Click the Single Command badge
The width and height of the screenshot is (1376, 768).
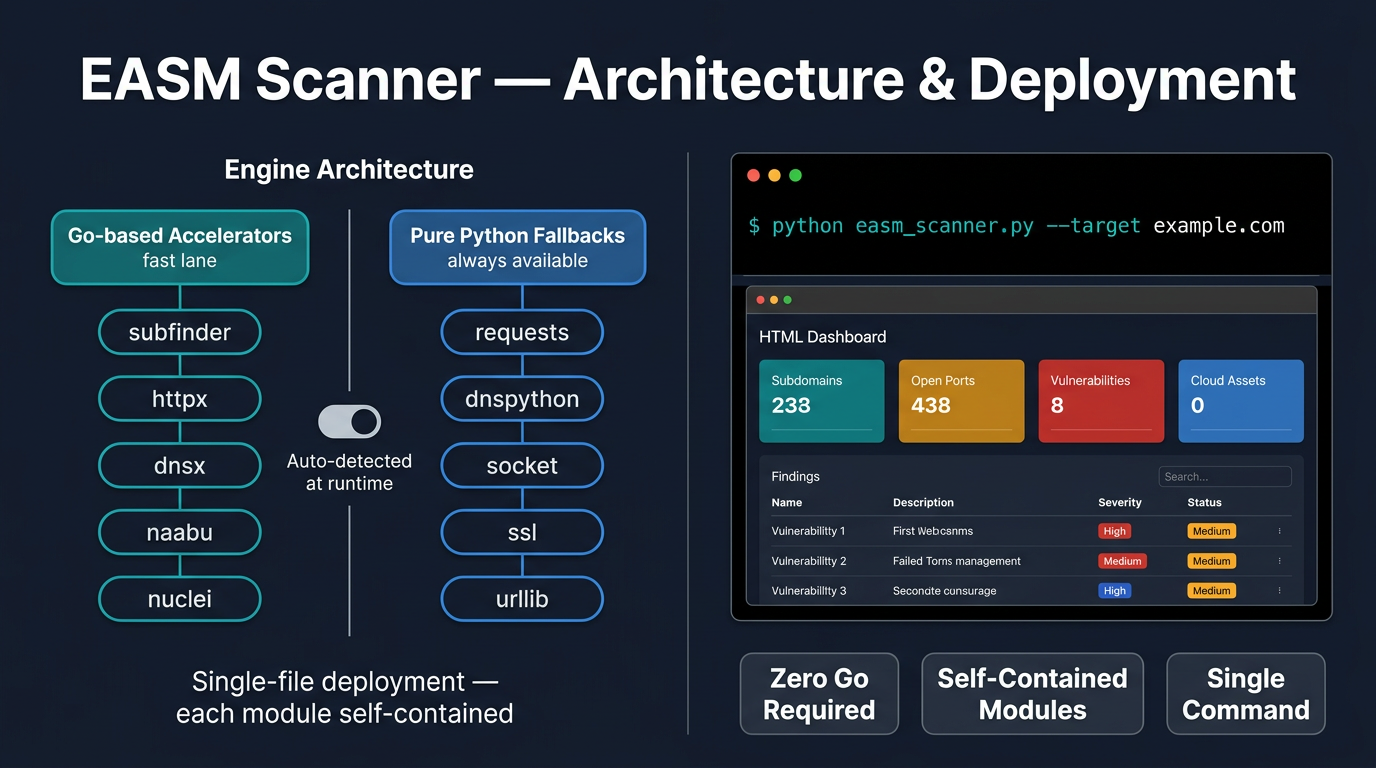pyautogui.click(x=1246, y=694)
